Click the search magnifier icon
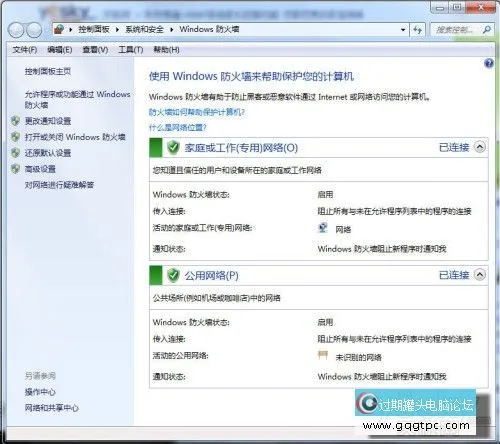 (487, 30)
